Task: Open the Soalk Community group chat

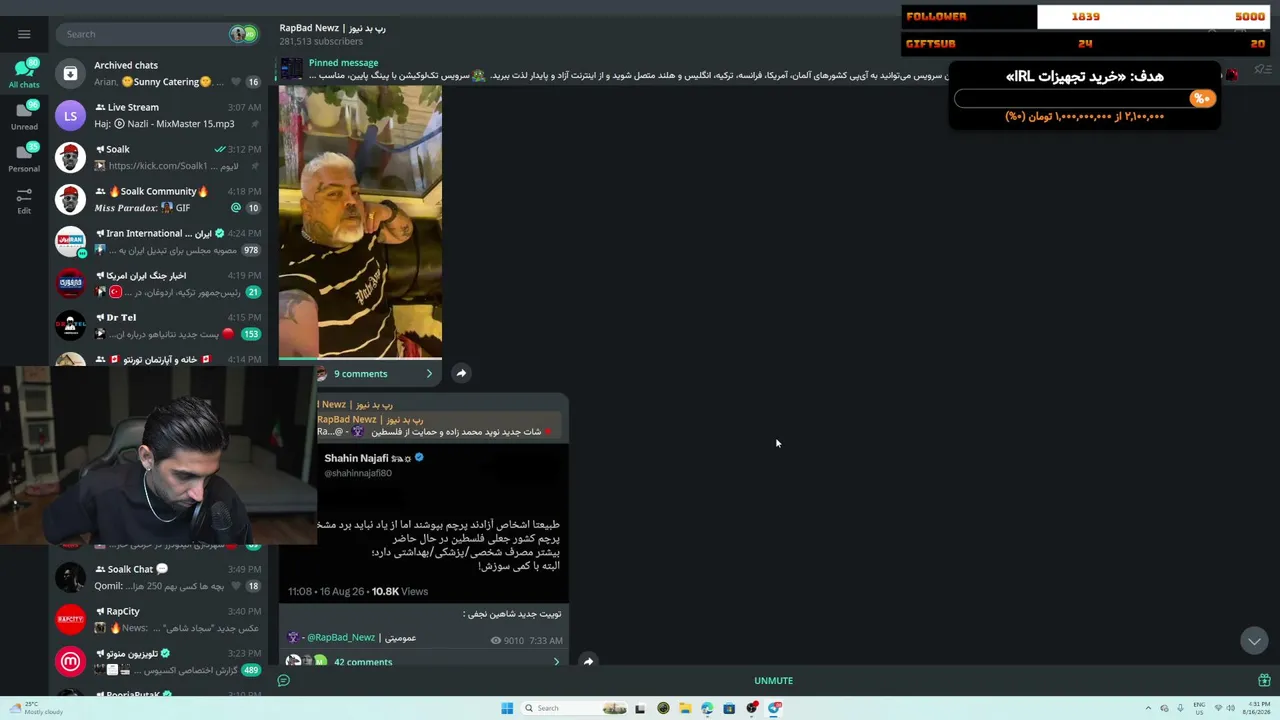Action: (x=160, y=199)
